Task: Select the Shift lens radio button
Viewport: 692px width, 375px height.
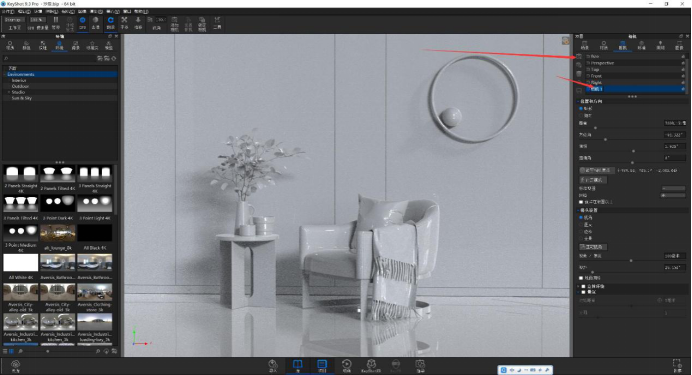Action: click(x=581, y=231)
